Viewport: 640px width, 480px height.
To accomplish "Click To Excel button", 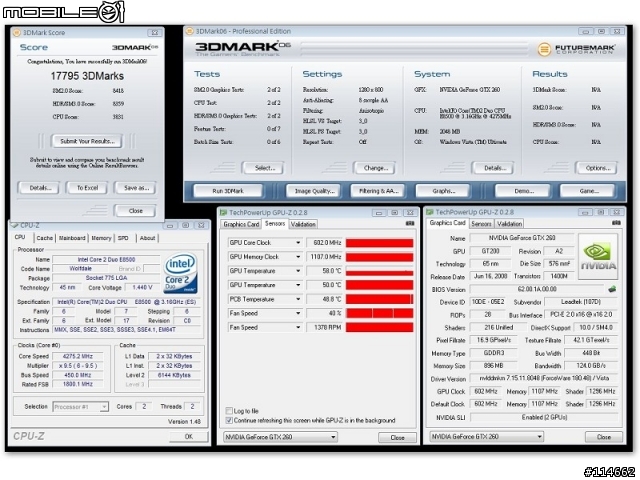I will click(x=87, y=188).
